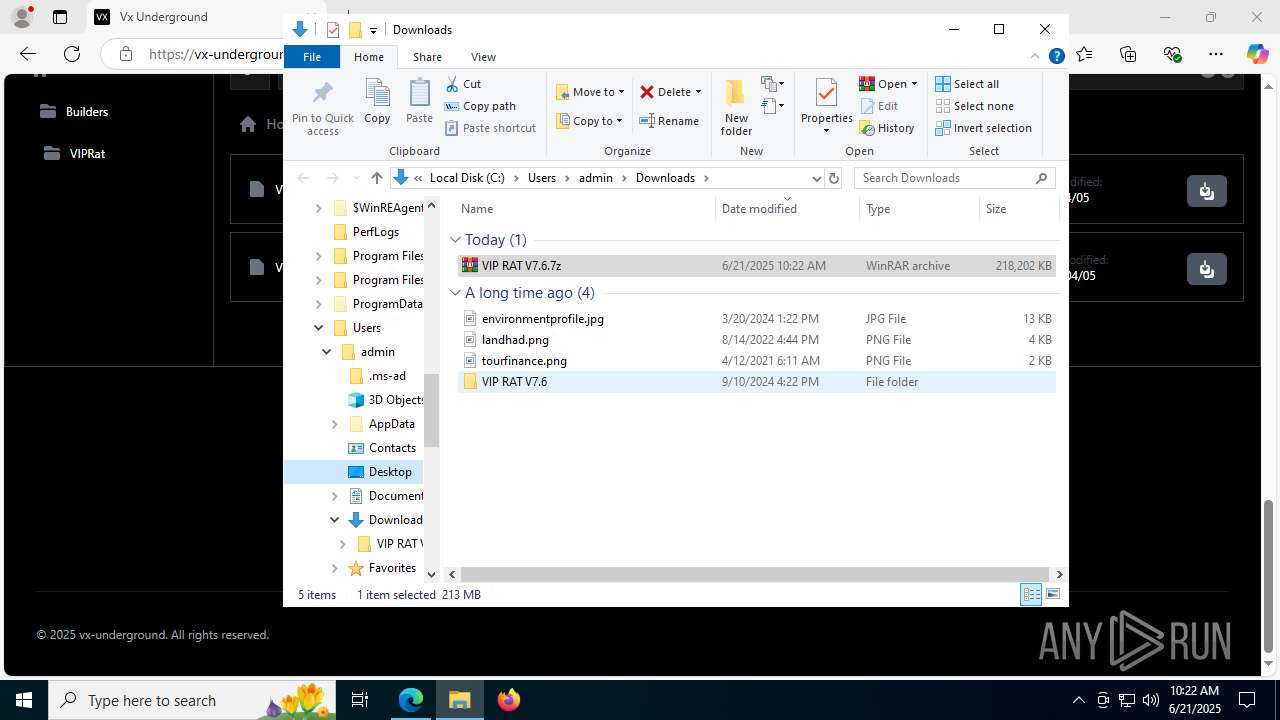This screenshot has height=720, width=1280.
Task: Open History in the ribbon
Action: 887,128
